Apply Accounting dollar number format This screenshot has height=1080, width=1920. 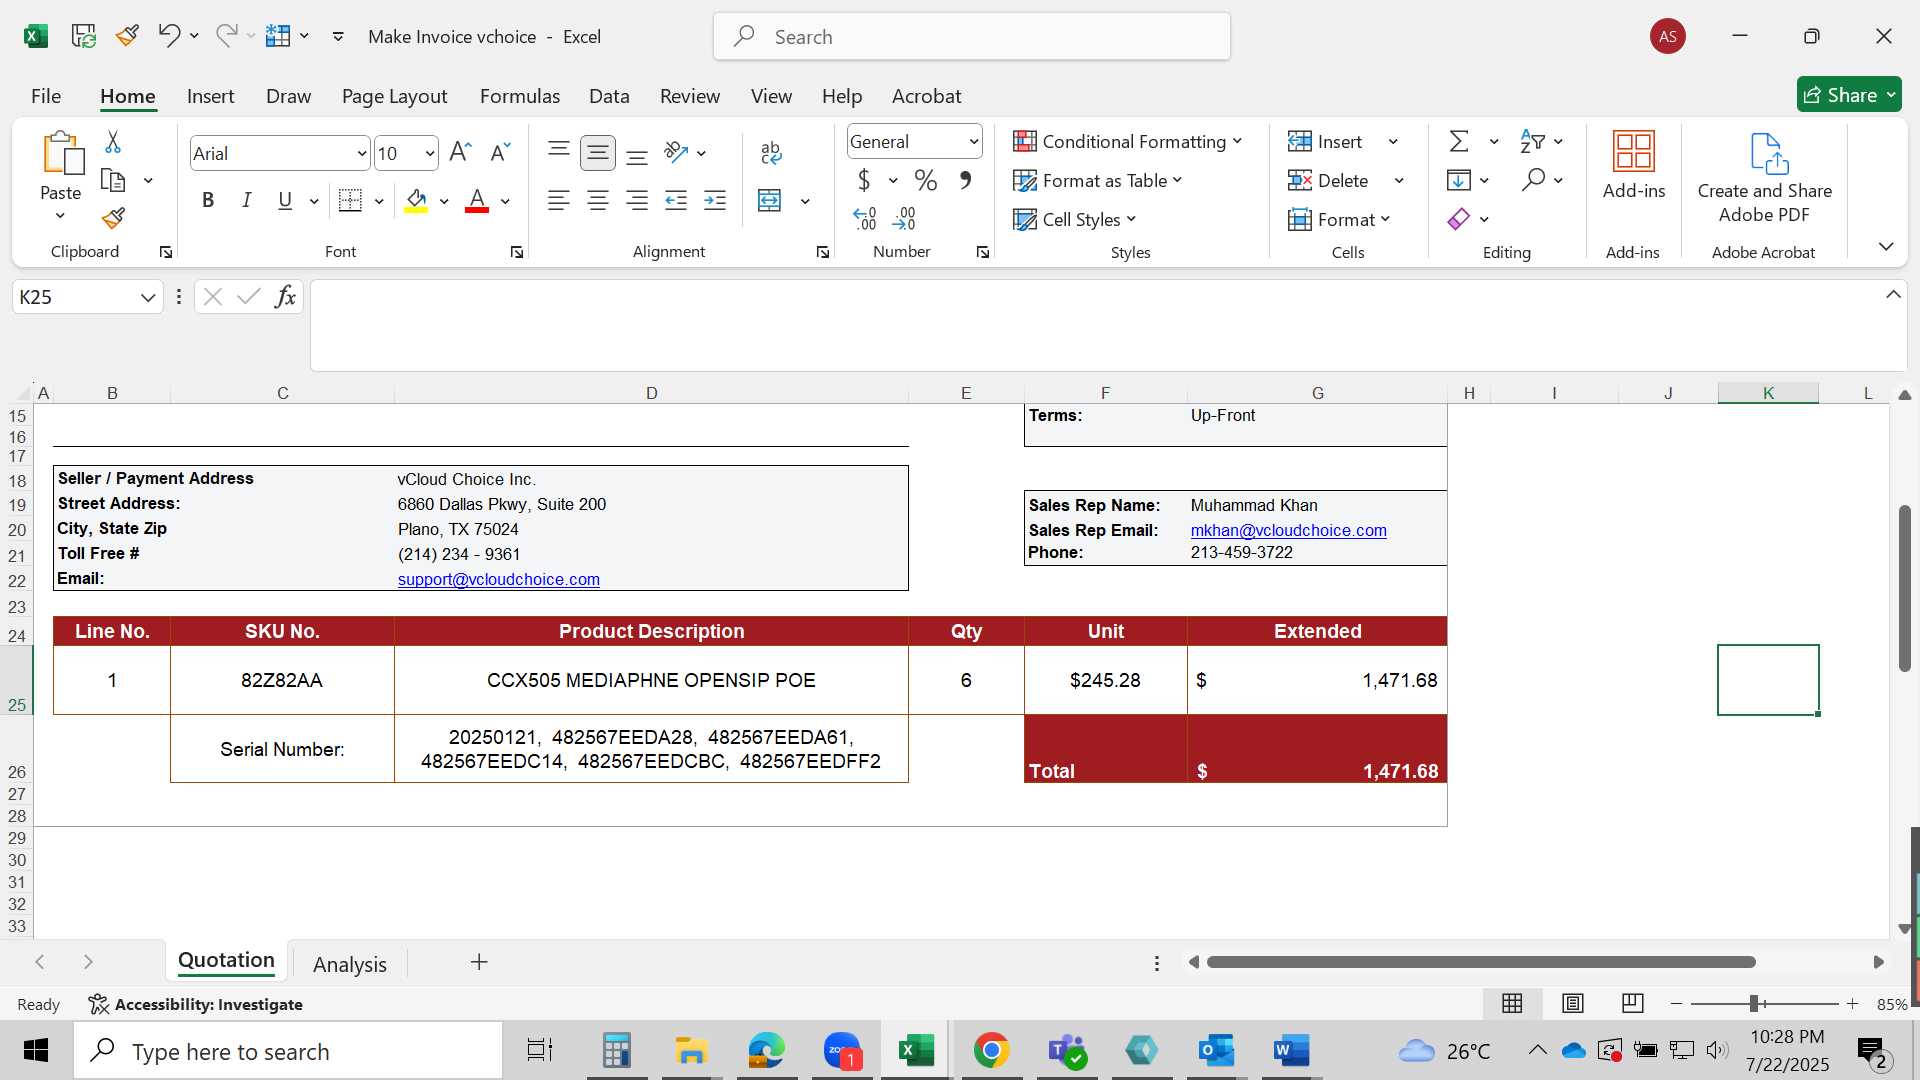click(x=864, y=180)
